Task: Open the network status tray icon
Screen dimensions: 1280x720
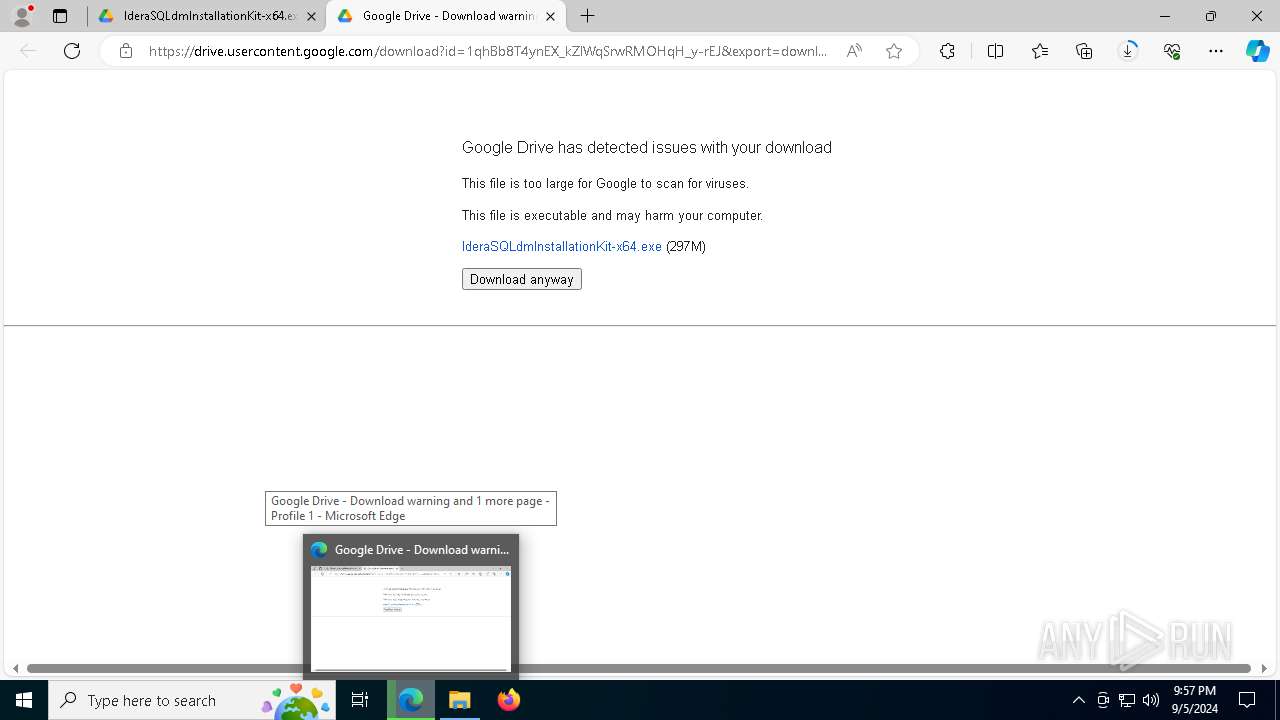Action: tap(1127, 700)
